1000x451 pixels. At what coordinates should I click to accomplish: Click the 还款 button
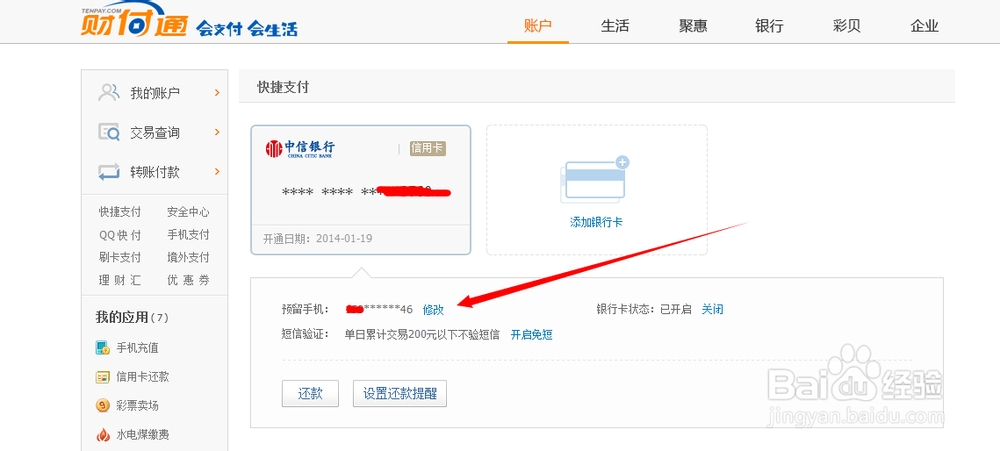click(310, 394)
